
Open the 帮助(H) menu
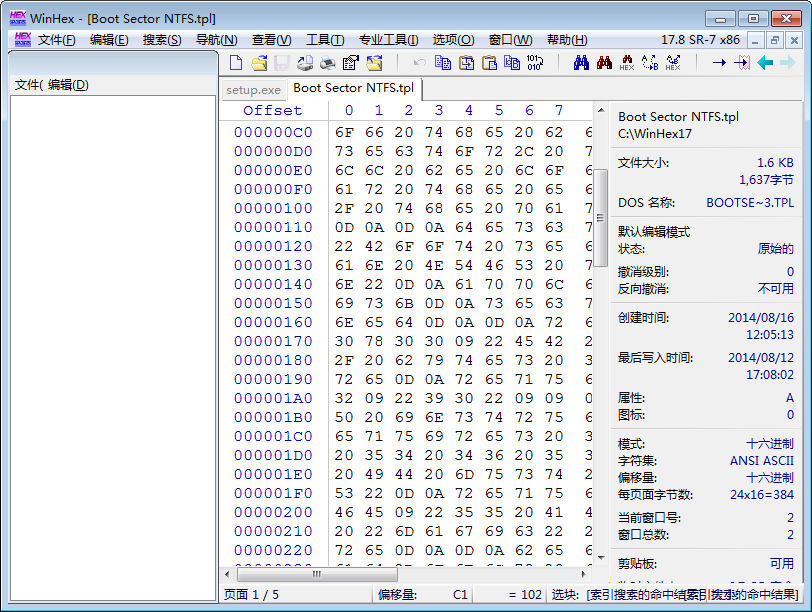pyautogui.click(x=567, y=40)
